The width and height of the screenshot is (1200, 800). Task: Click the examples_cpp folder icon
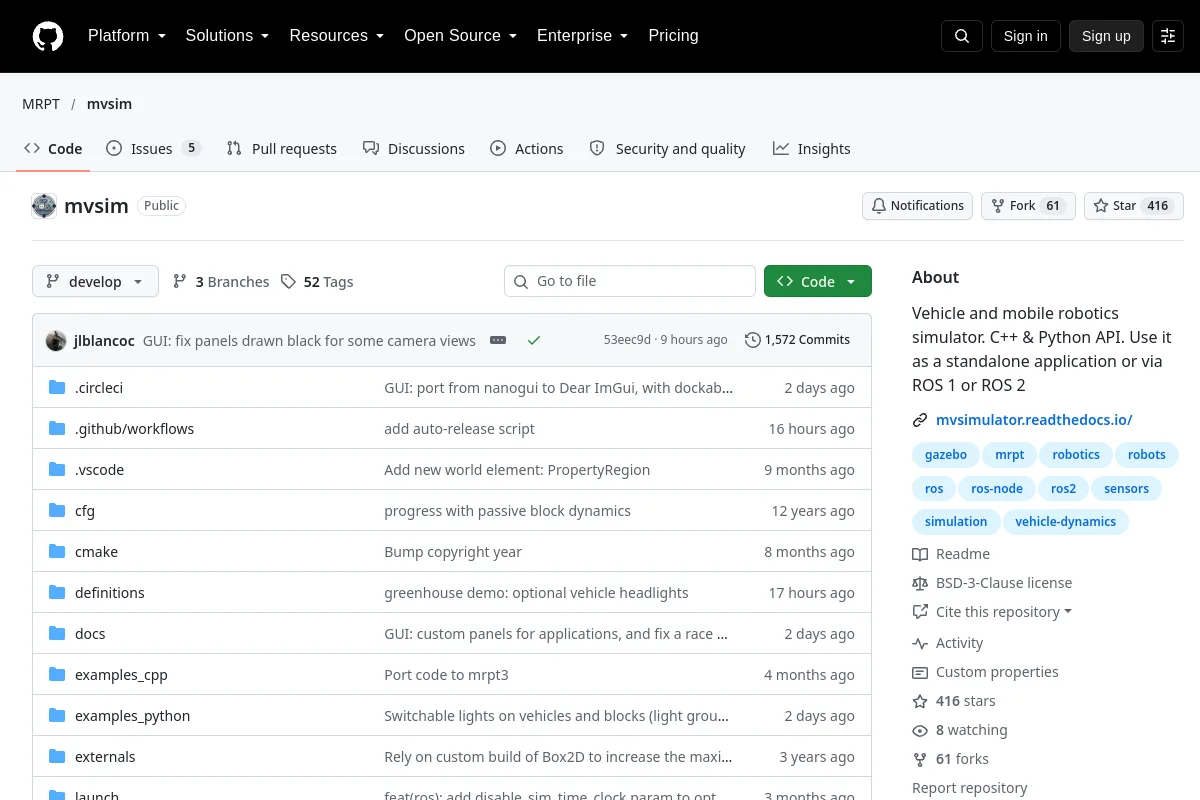coord(57,675)
